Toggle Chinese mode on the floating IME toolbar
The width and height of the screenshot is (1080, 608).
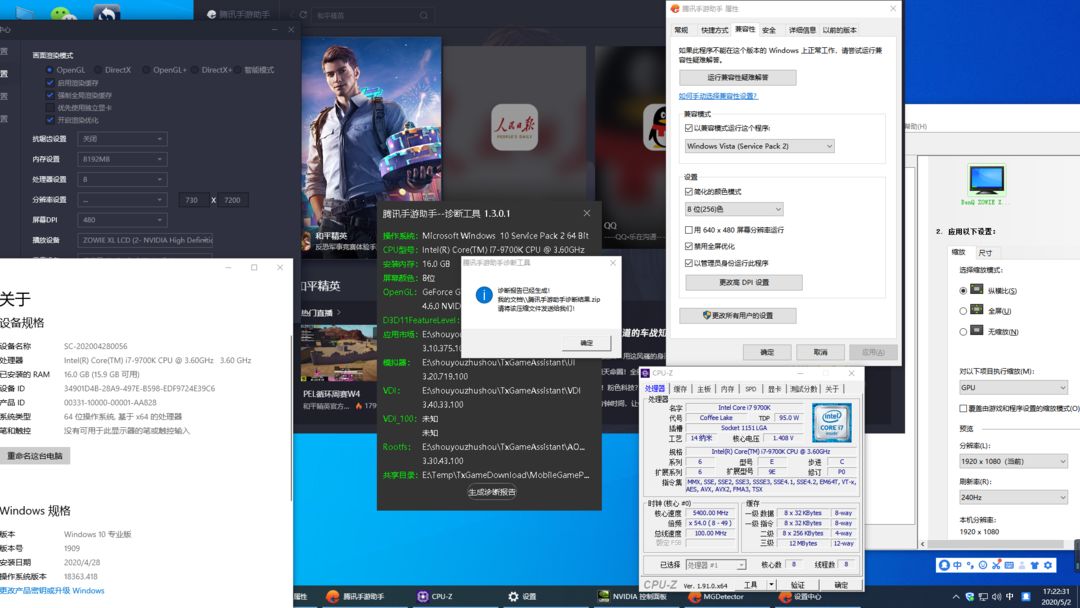(x=957, y=565)
